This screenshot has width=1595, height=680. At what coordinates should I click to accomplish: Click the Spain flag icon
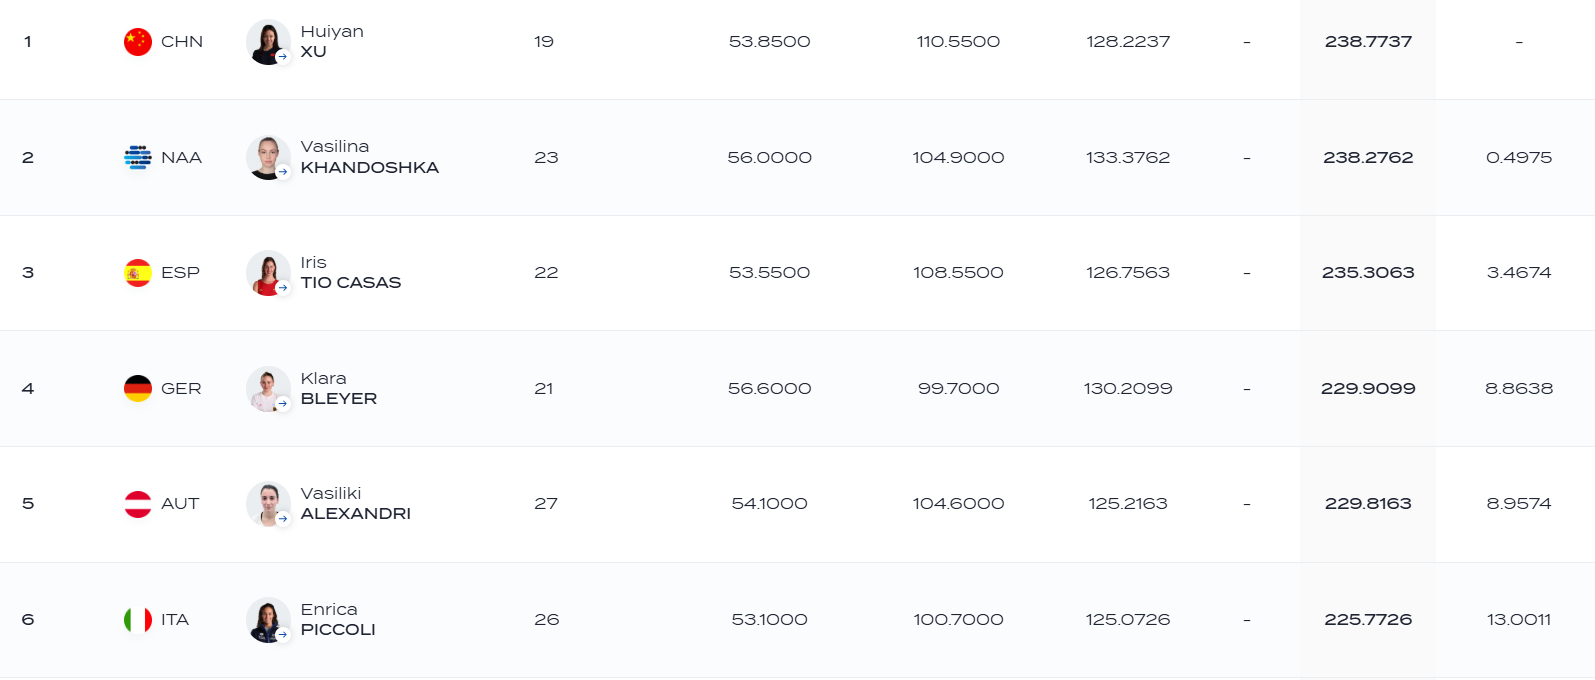(x=138, y=273)
